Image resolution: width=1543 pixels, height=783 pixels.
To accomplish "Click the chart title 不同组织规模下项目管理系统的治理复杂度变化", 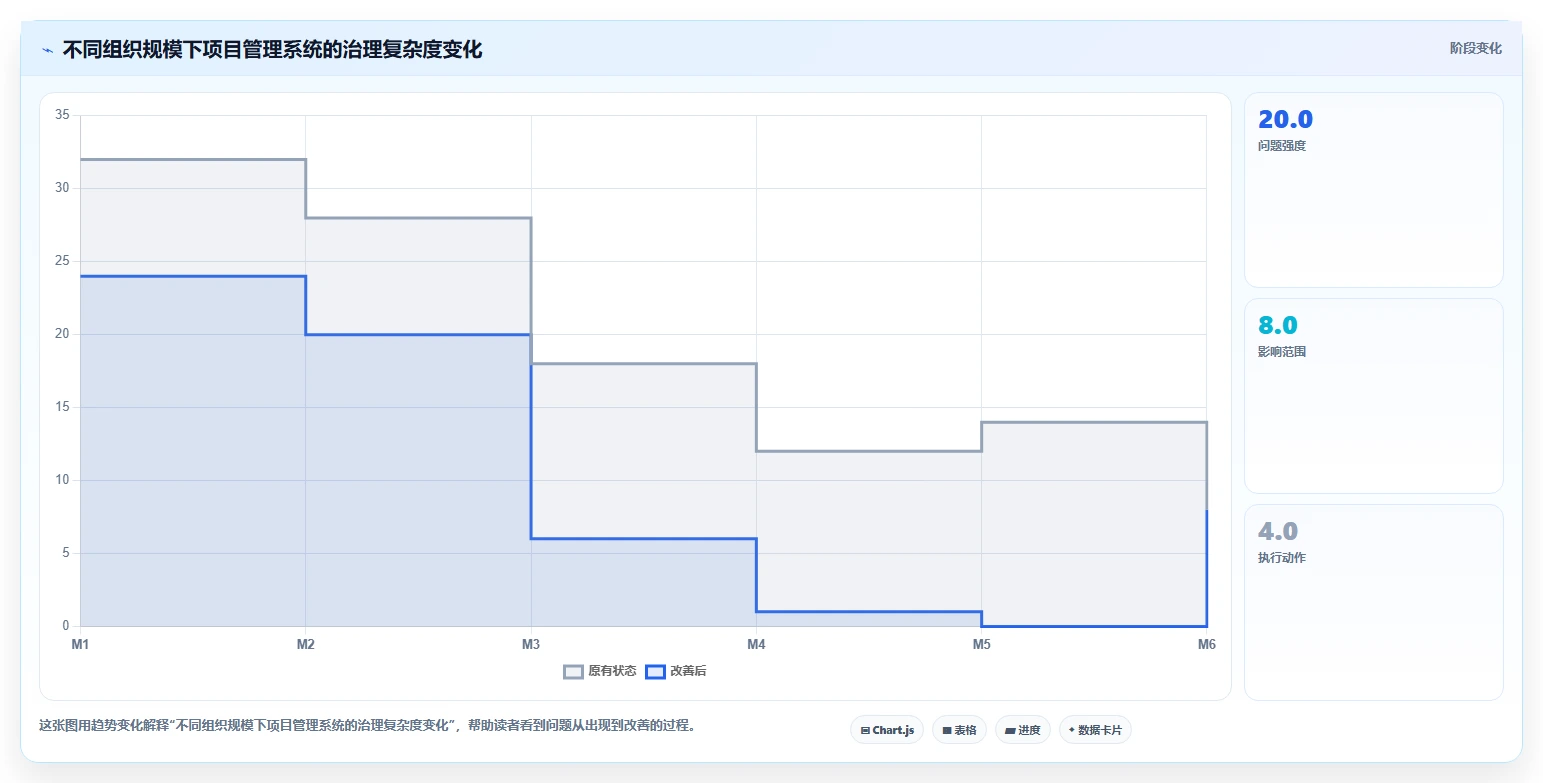I will pos(272,50).
